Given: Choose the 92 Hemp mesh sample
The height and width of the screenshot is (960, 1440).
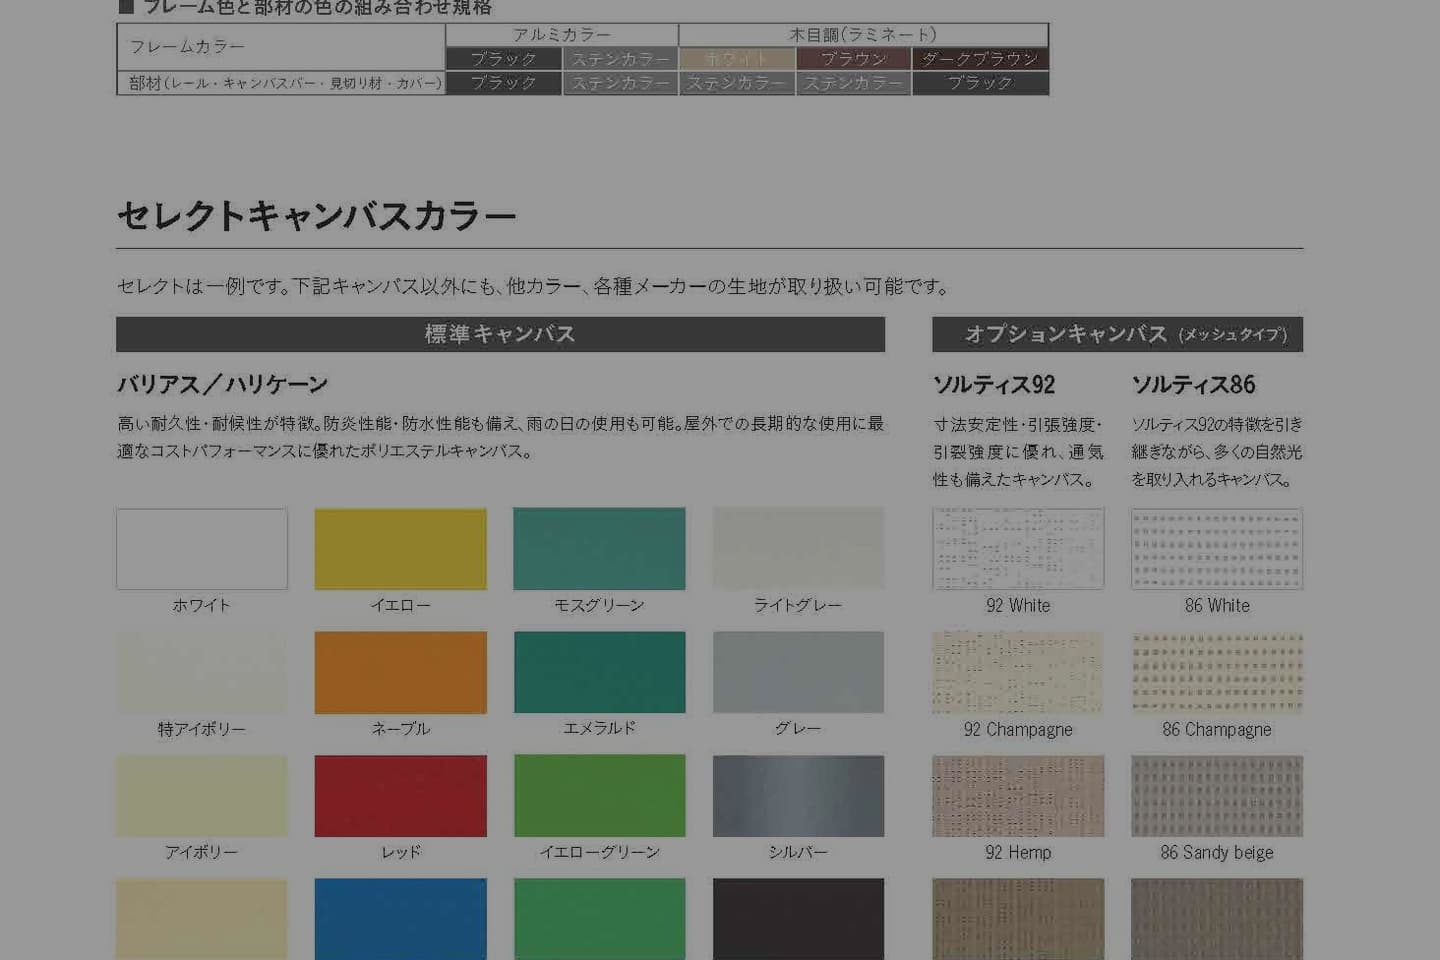Looking at the screenshot, I should (1017, 795).
